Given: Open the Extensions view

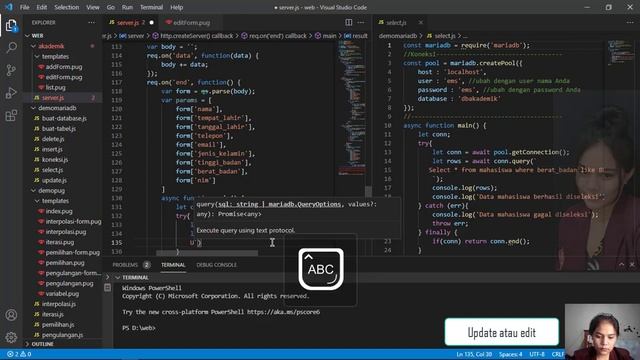Looking at the screenshot, I should tap(11, 116).
